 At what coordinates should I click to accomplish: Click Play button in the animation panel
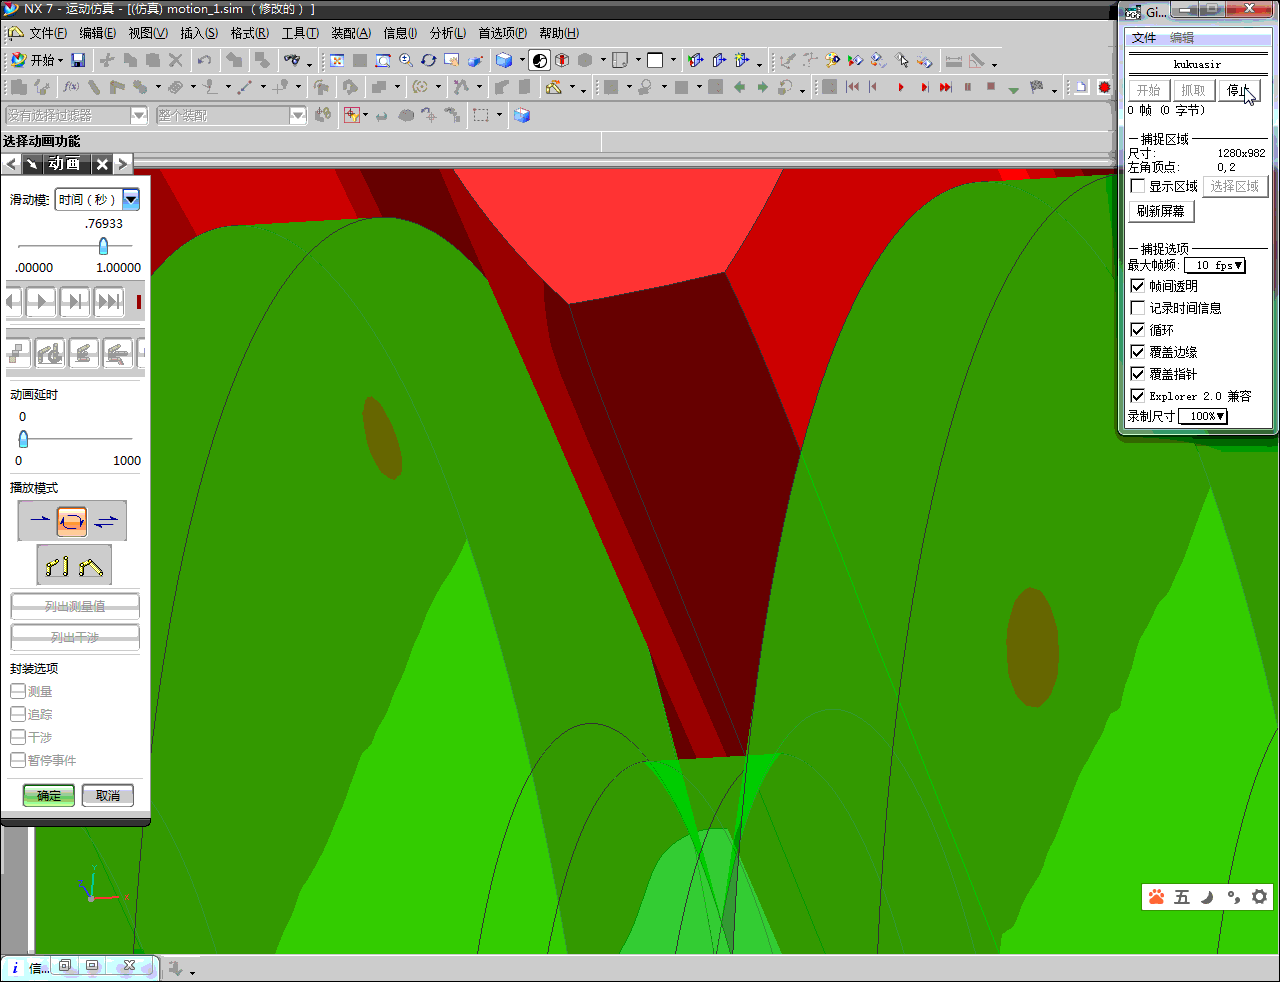point(40,301)
